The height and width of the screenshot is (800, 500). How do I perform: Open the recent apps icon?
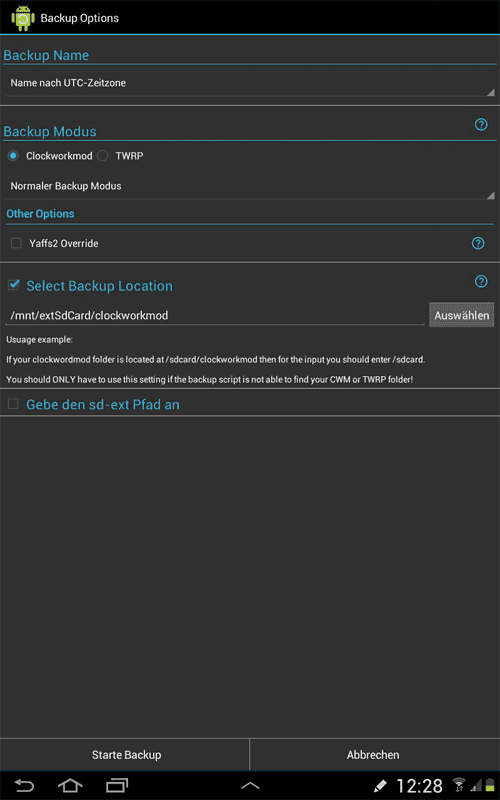[x=117, y=785]
